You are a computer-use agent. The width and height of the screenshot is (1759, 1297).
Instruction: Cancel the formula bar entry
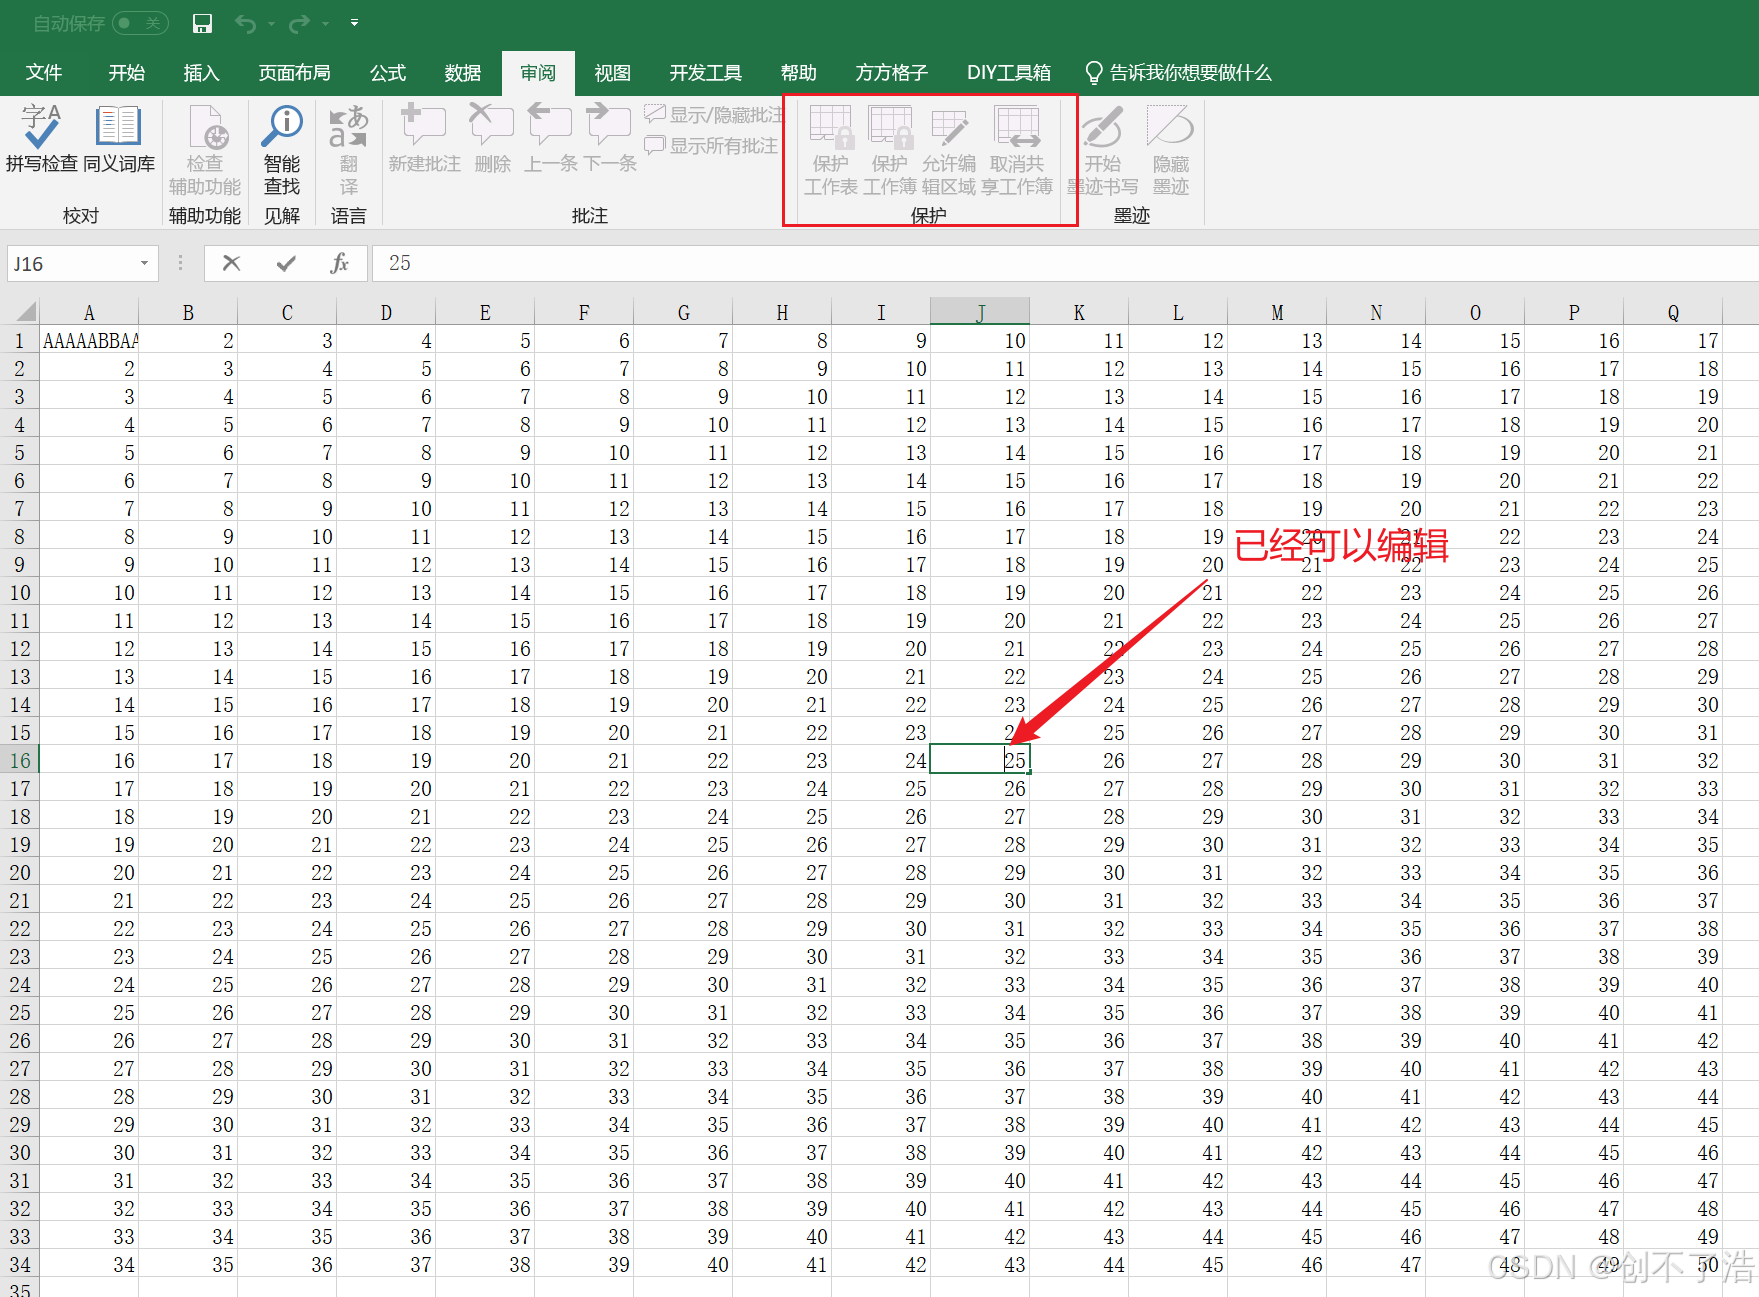tap(231, 263)
